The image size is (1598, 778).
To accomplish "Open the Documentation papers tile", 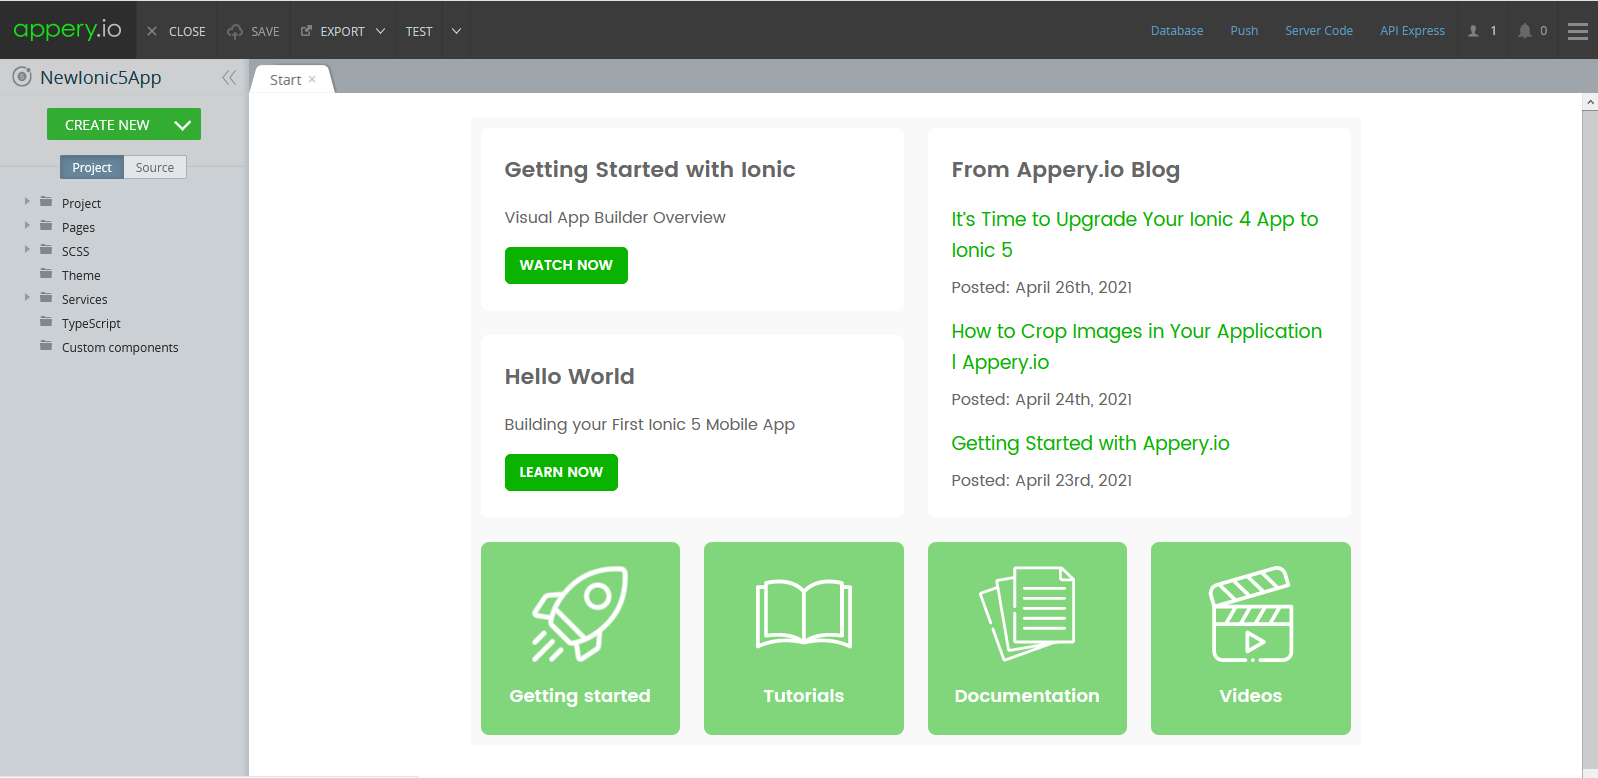I will pos(1027,638).
